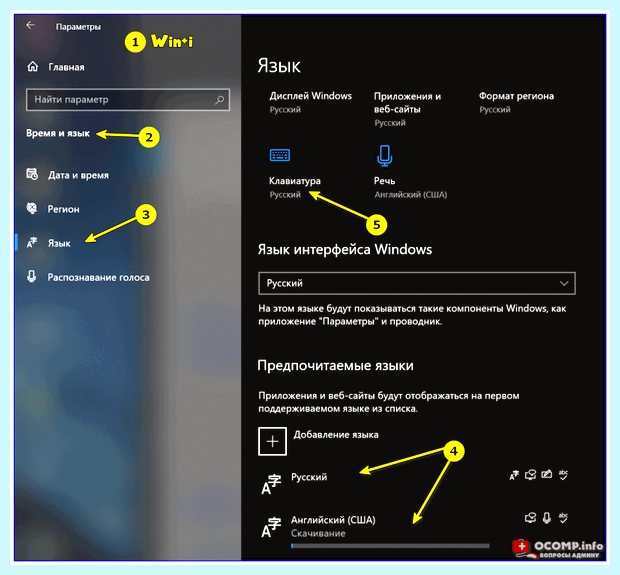Click the plus icon to add language
620x575 pixels.
pyautogui.click(x=272, y=441)
